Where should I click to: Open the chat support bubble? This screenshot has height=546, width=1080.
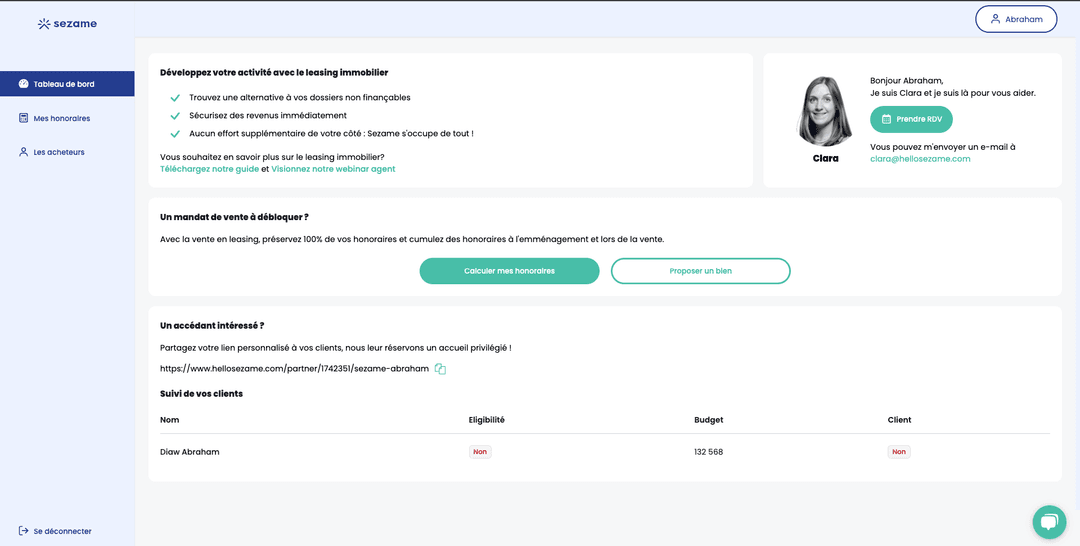1049,521
